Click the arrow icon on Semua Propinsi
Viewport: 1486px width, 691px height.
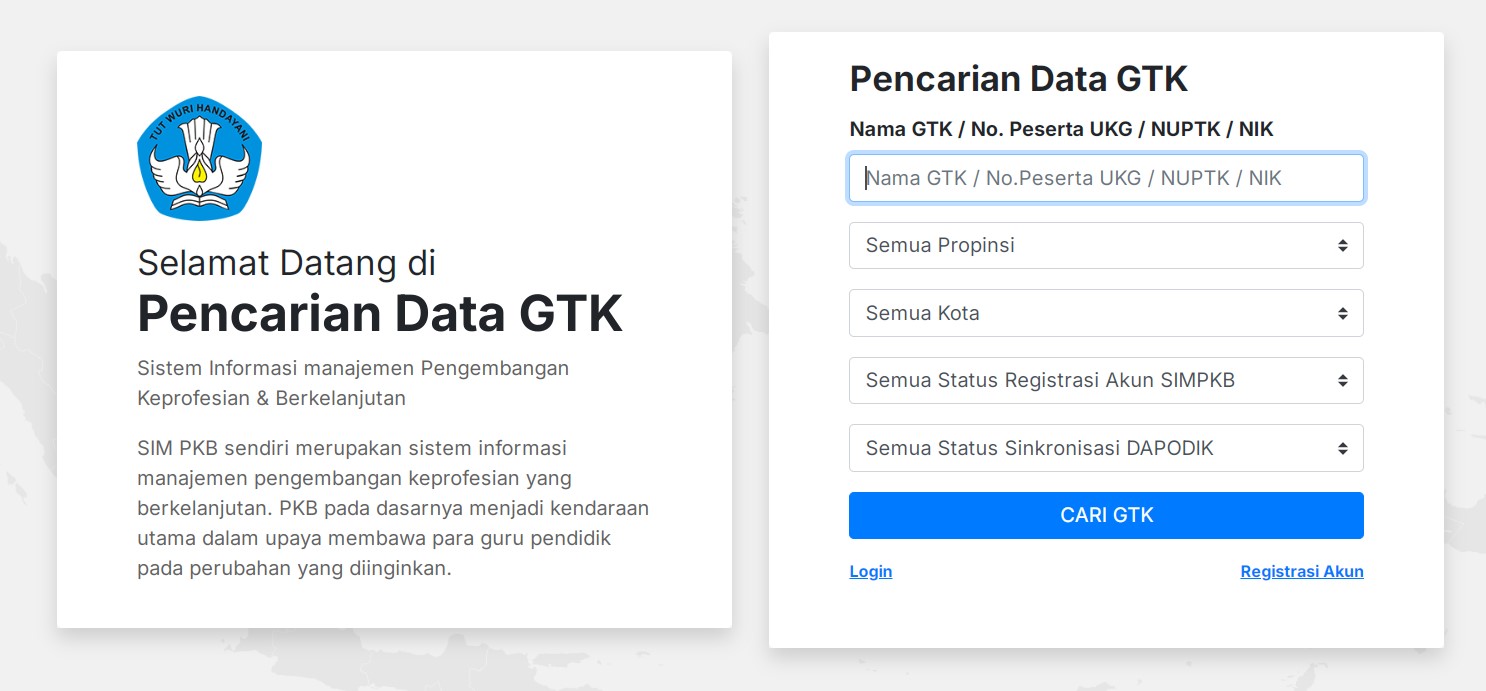[x=1343, y=246]
